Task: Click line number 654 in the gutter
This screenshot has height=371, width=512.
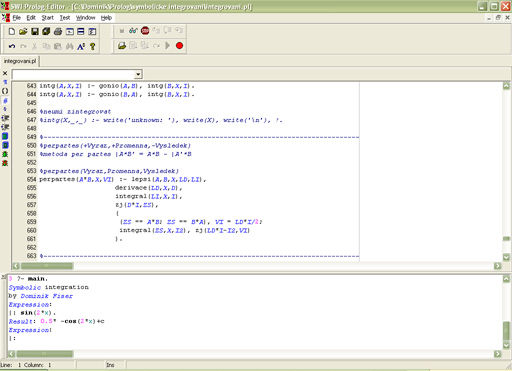Action: 31,179
